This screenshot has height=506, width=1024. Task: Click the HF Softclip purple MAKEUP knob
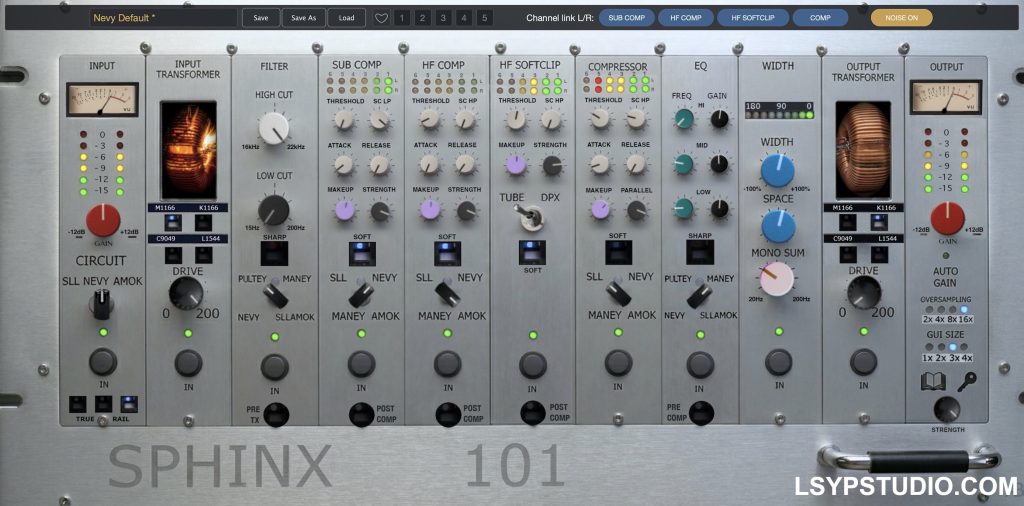pyautogui.click(x=515, y=164)
